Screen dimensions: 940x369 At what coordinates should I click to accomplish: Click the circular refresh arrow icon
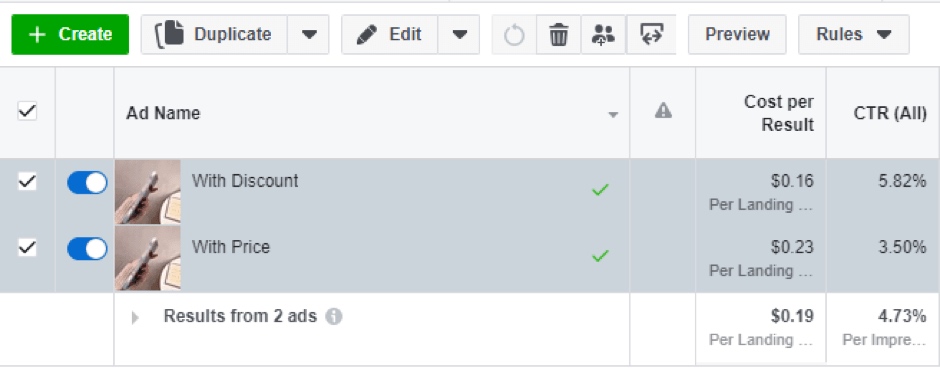pyautogui.click(x=514, y=35)
